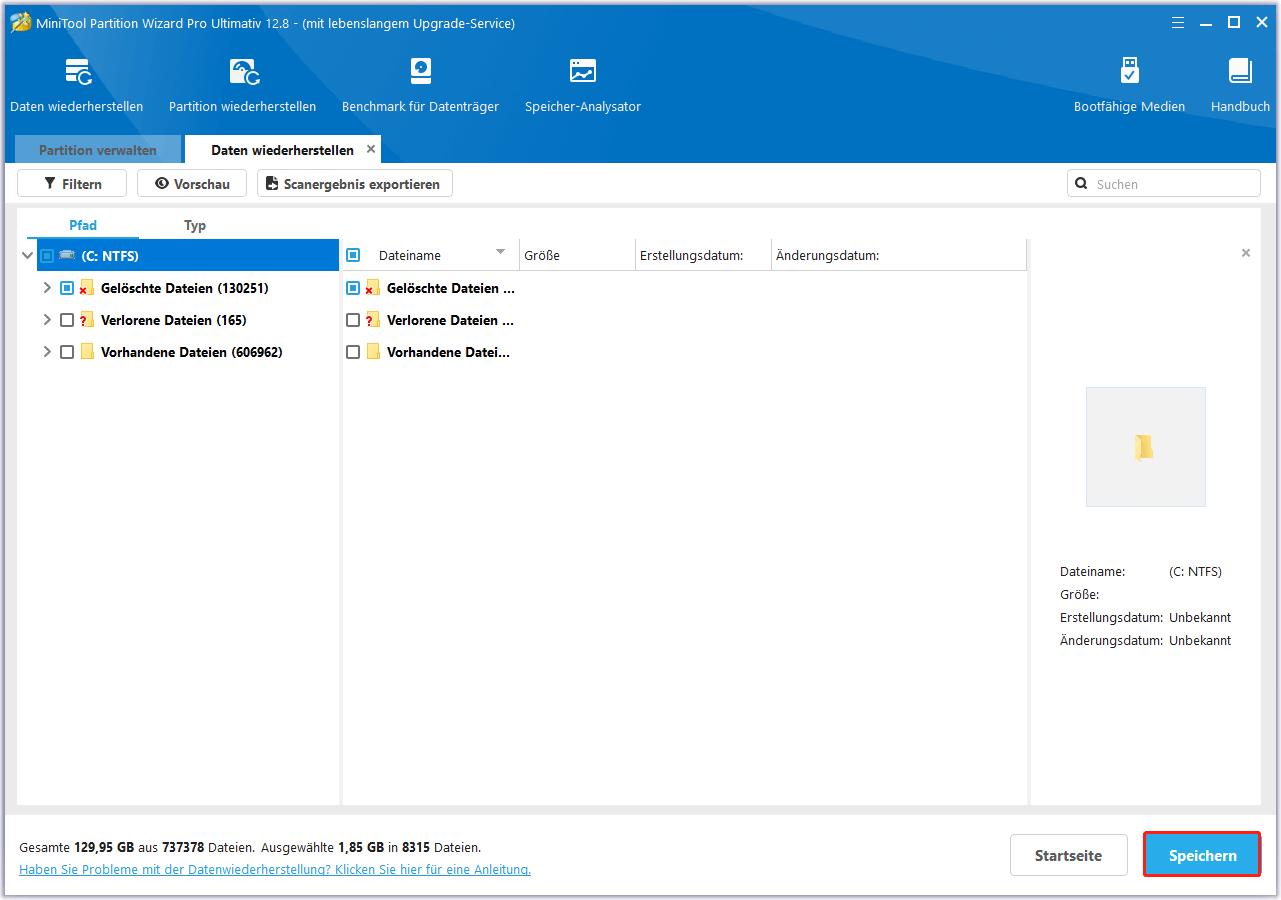Click the Dateiname column header text
The image size is (1281, 900).
410,255
